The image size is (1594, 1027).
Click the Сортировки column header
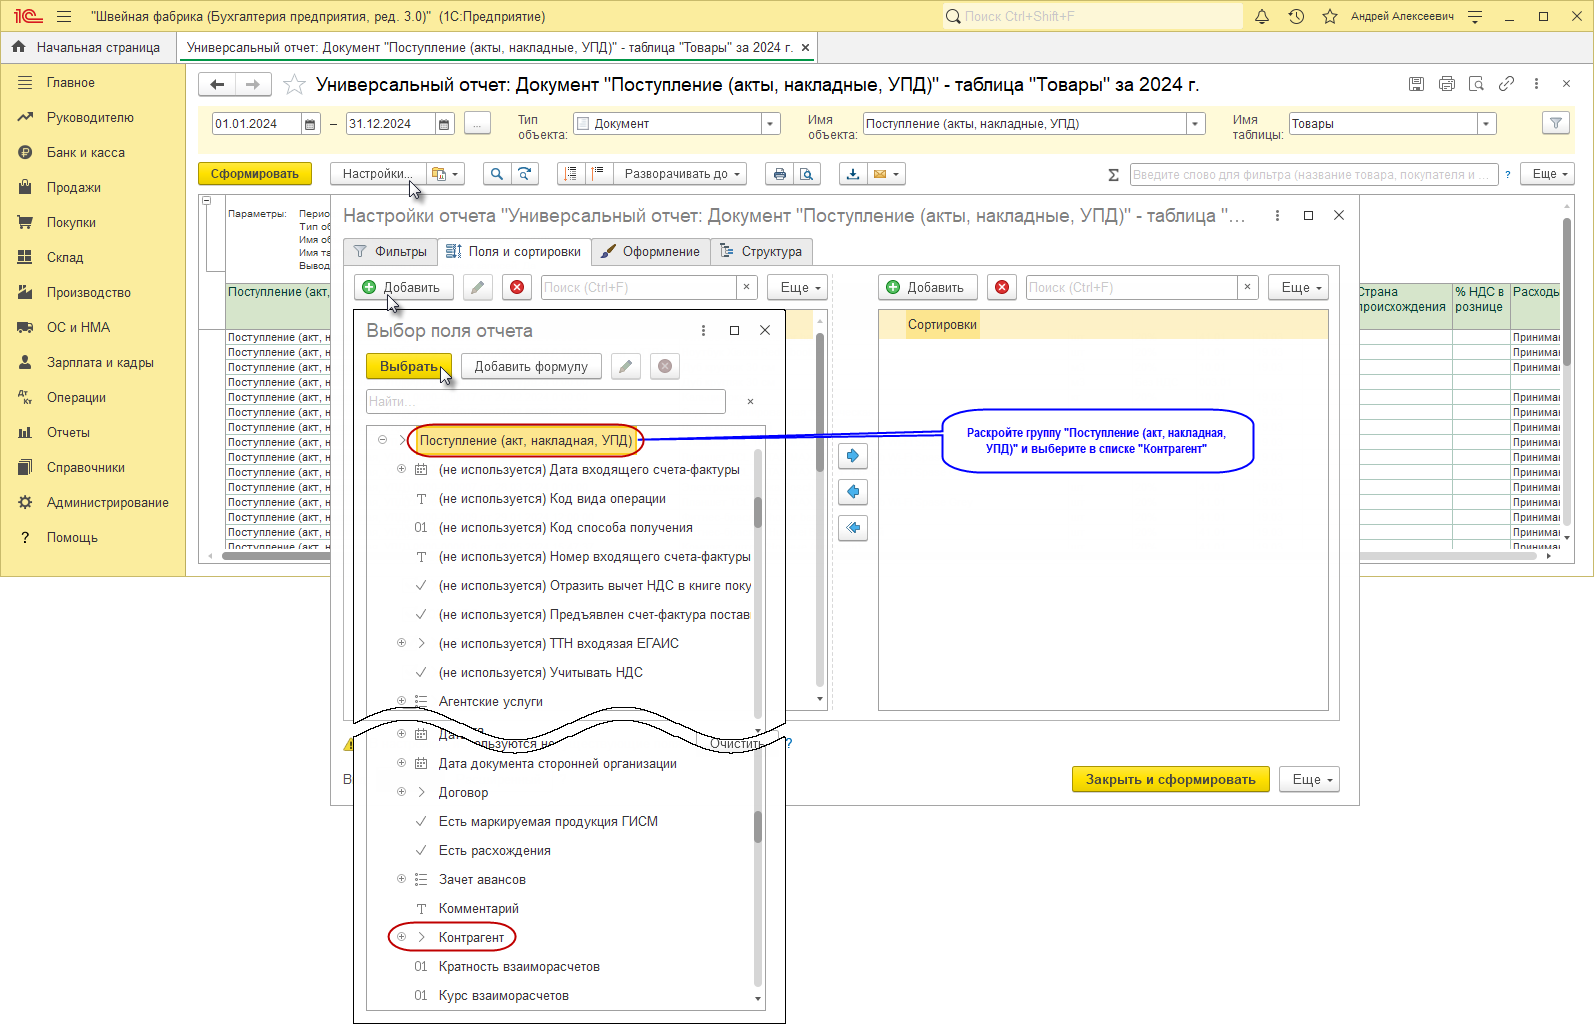942,325
